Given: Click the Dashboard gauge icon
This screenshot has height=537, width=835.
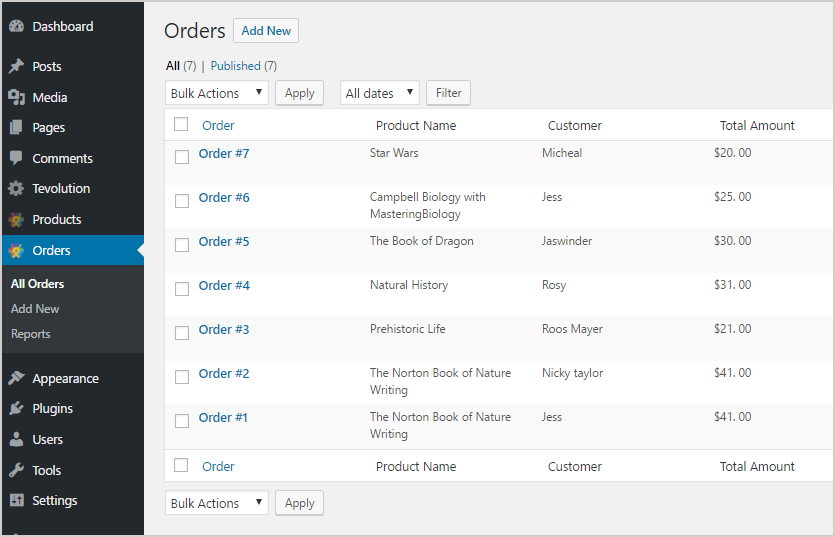Looking at the screenshot, I should (x=17, y=26).
